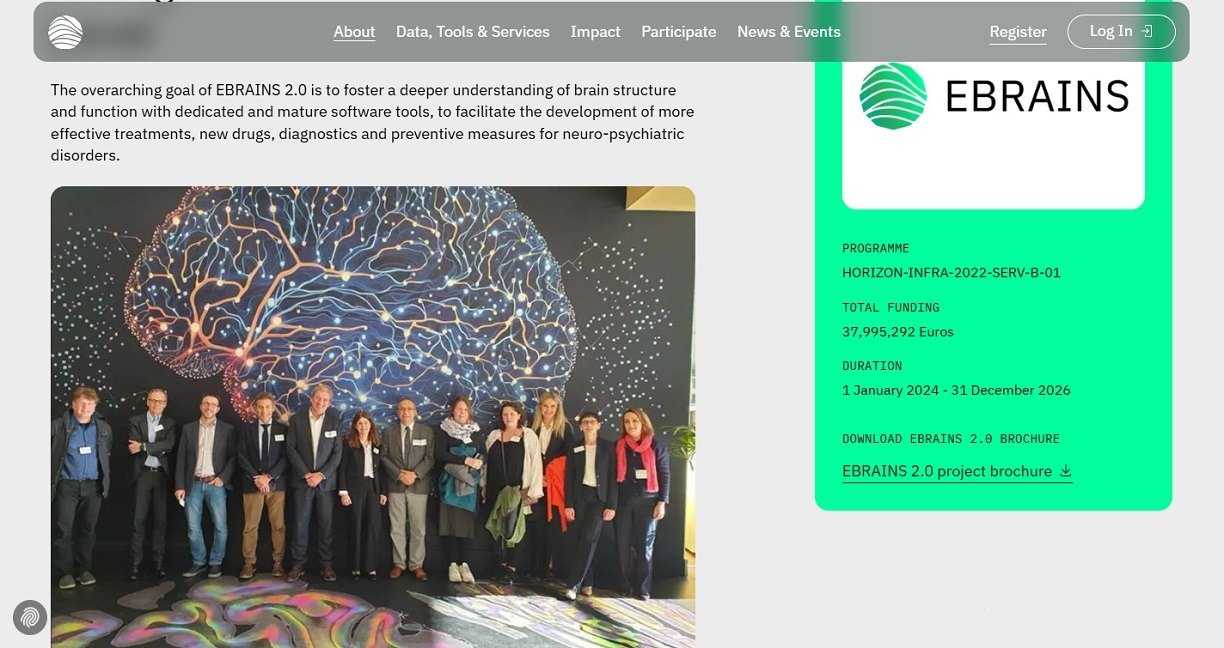Click the group photo with brain mural
The image size is (1224, 648).
tap(373, 417)
